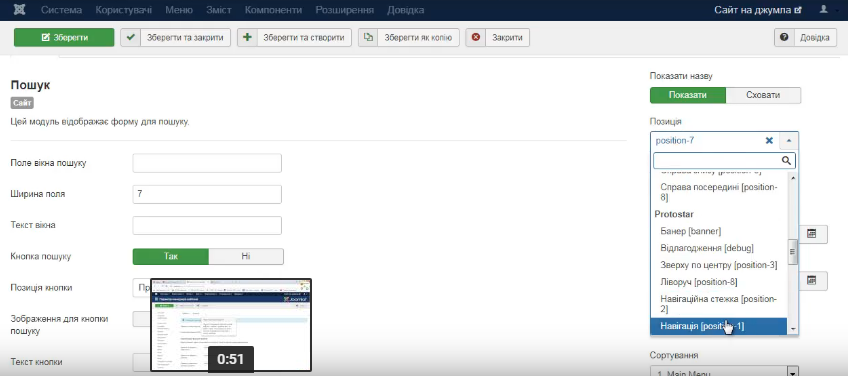Image resolution: width=848 pixels, height=376 pixels.
Task: Click the position list scrollbar thumb
Action: (793, 252)
